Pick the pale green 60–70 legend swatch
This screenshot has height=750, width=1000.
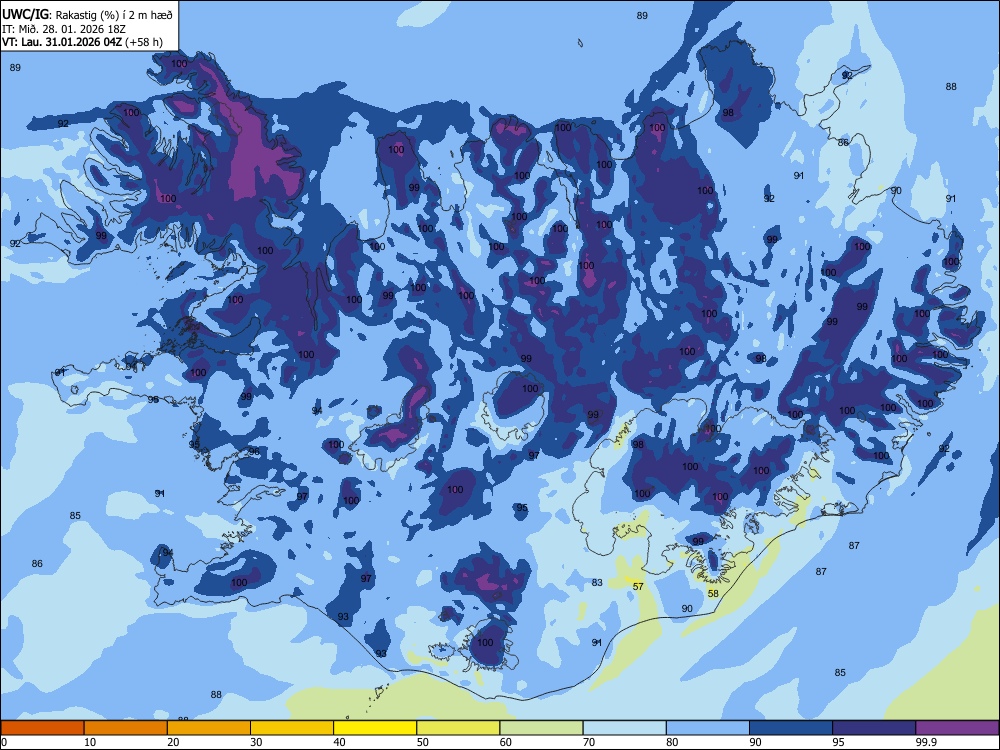541,728
